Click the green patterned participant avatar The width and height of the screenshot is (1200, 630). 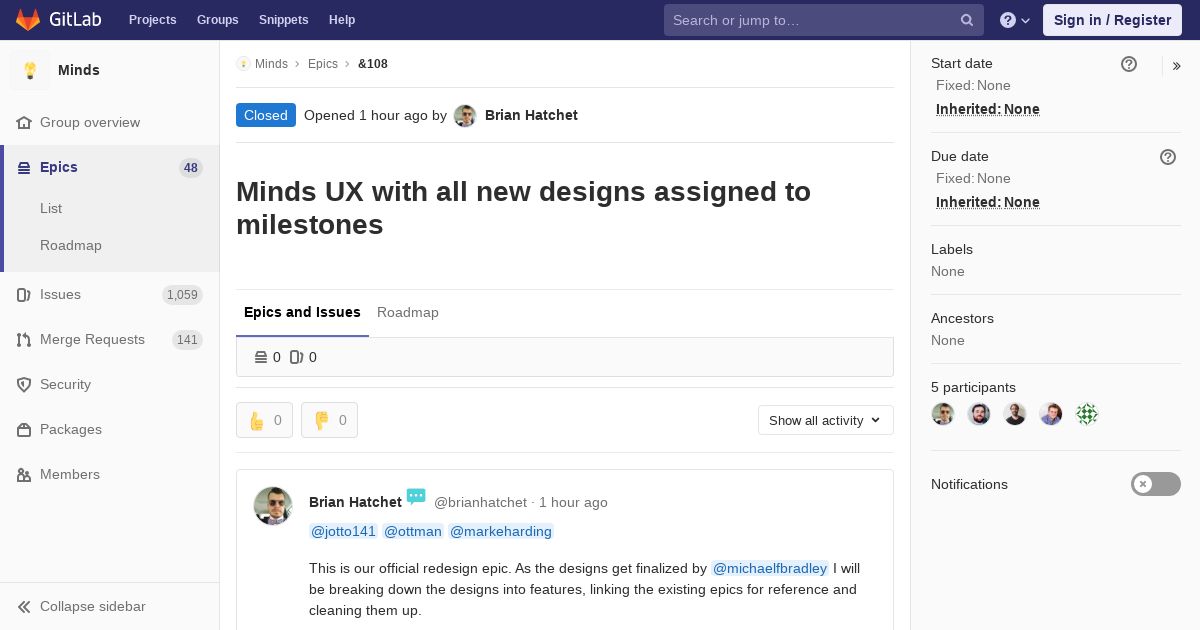pos(1087,414)
